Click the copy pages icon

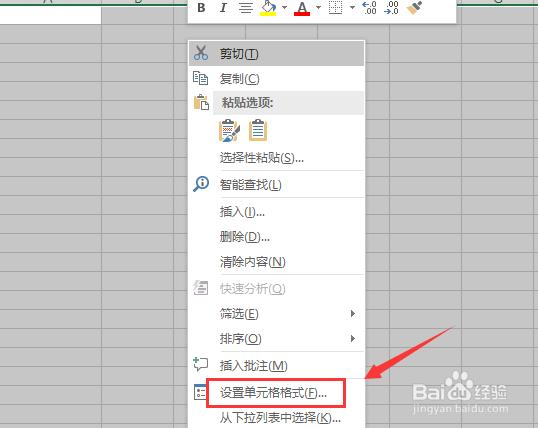(x=200, y=78)
